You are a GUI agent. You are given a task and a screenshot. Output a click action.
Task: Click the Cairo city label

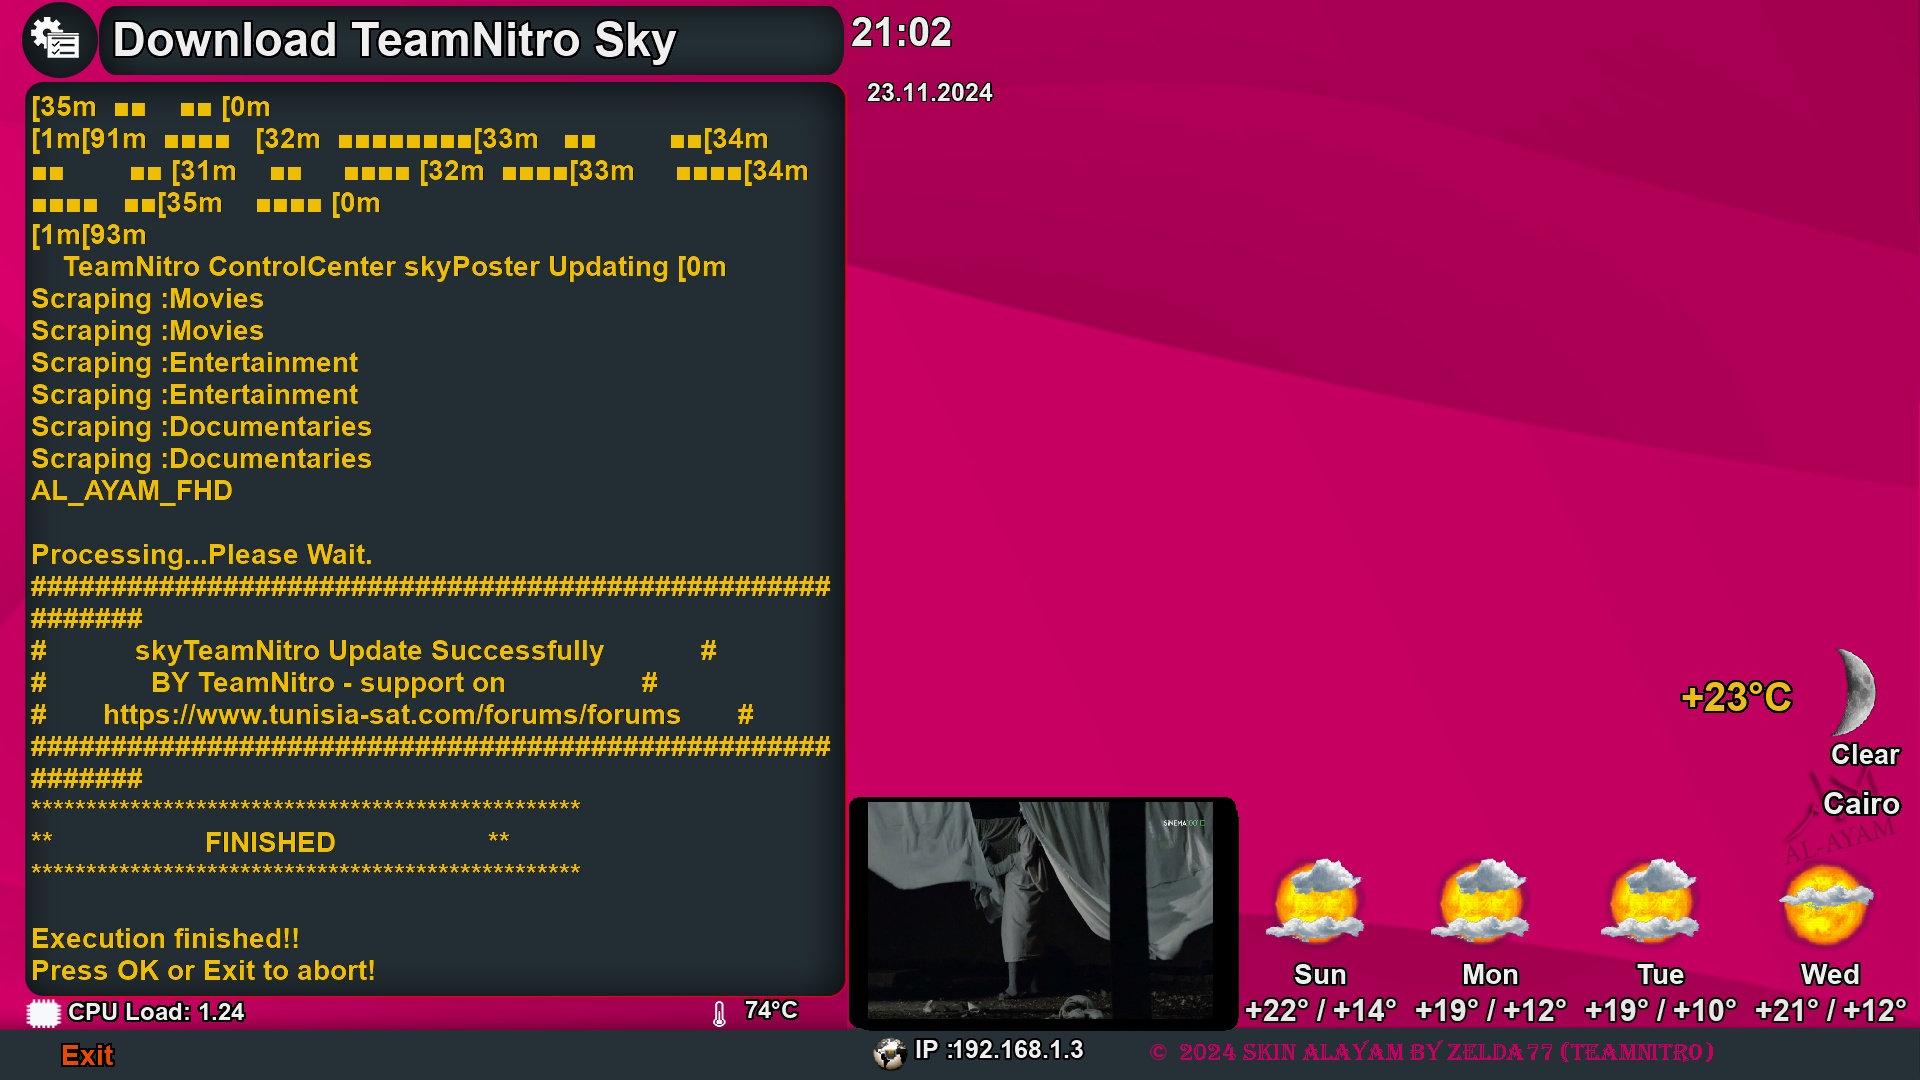point(1861,804)
